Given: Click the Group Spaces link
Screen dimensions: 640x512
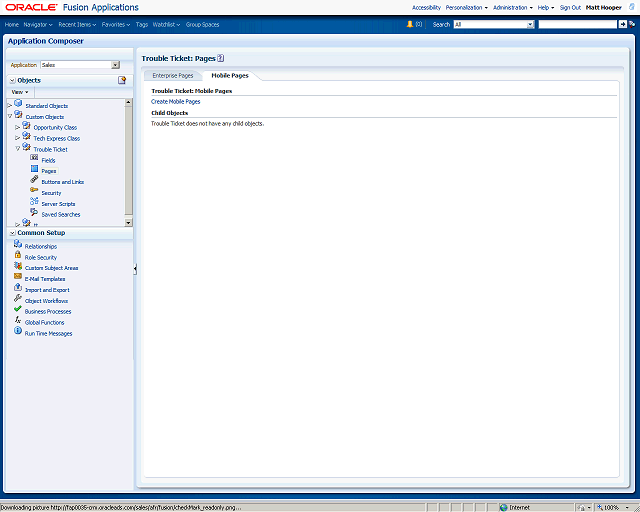Looking at the screenshot, I should (x=202, y=25).
